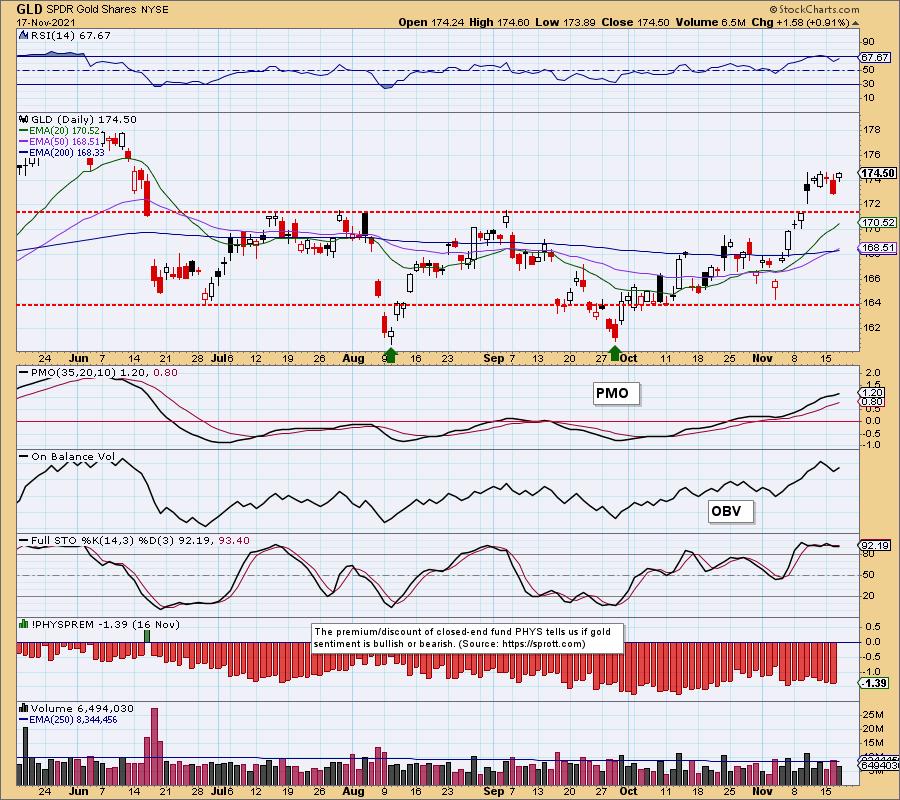The height and width of the screenshot is (800, 900).
Task: Click the bar icon beside Volume 6,494,030
Action: pyautogui.click(x=24, y=708)
